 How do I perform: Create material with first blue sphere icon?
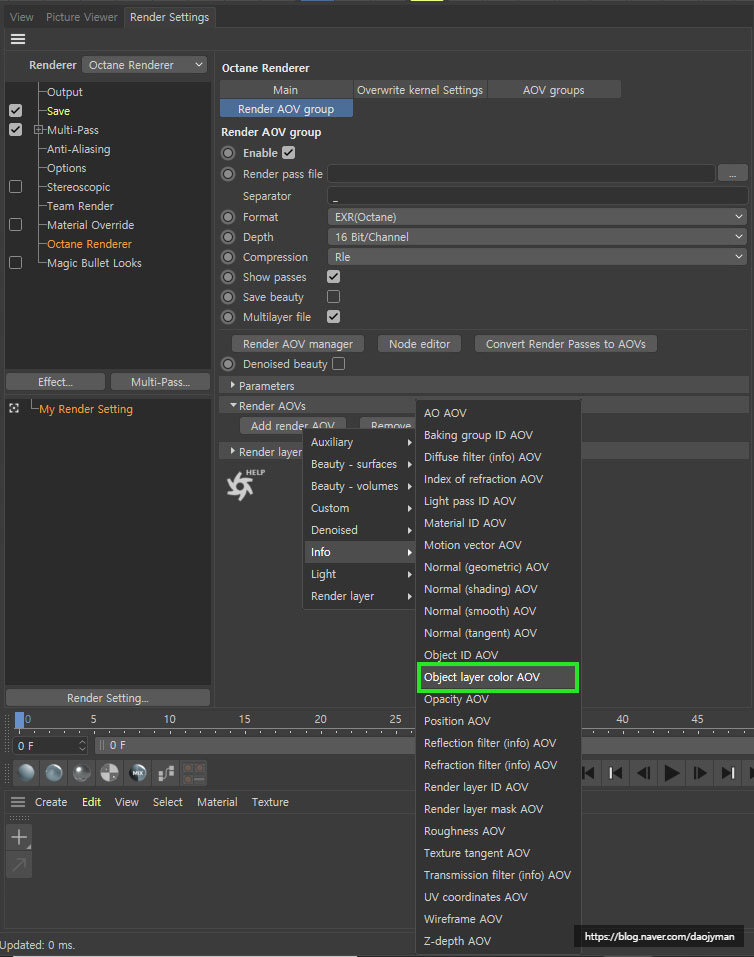click(26, 773)
